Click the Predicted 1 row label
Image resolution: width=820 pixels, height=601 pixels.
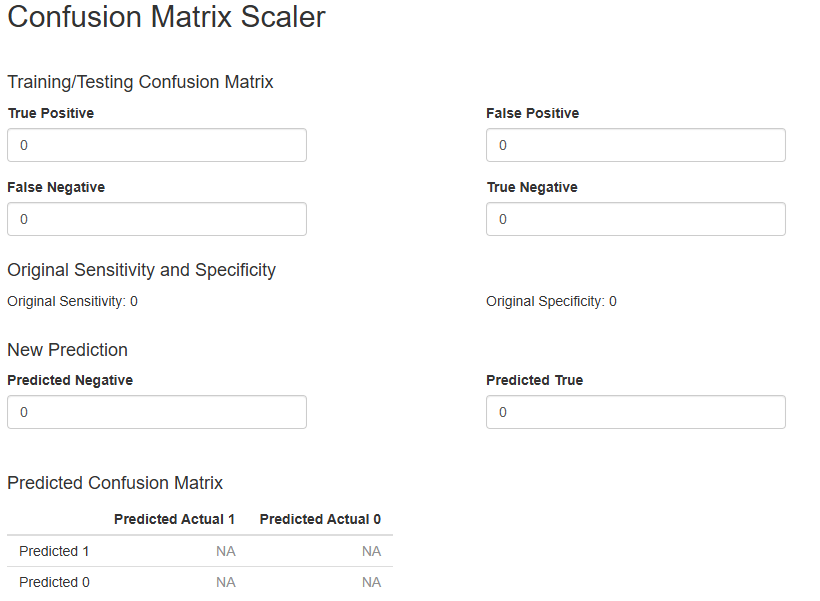tap(54, 551)
